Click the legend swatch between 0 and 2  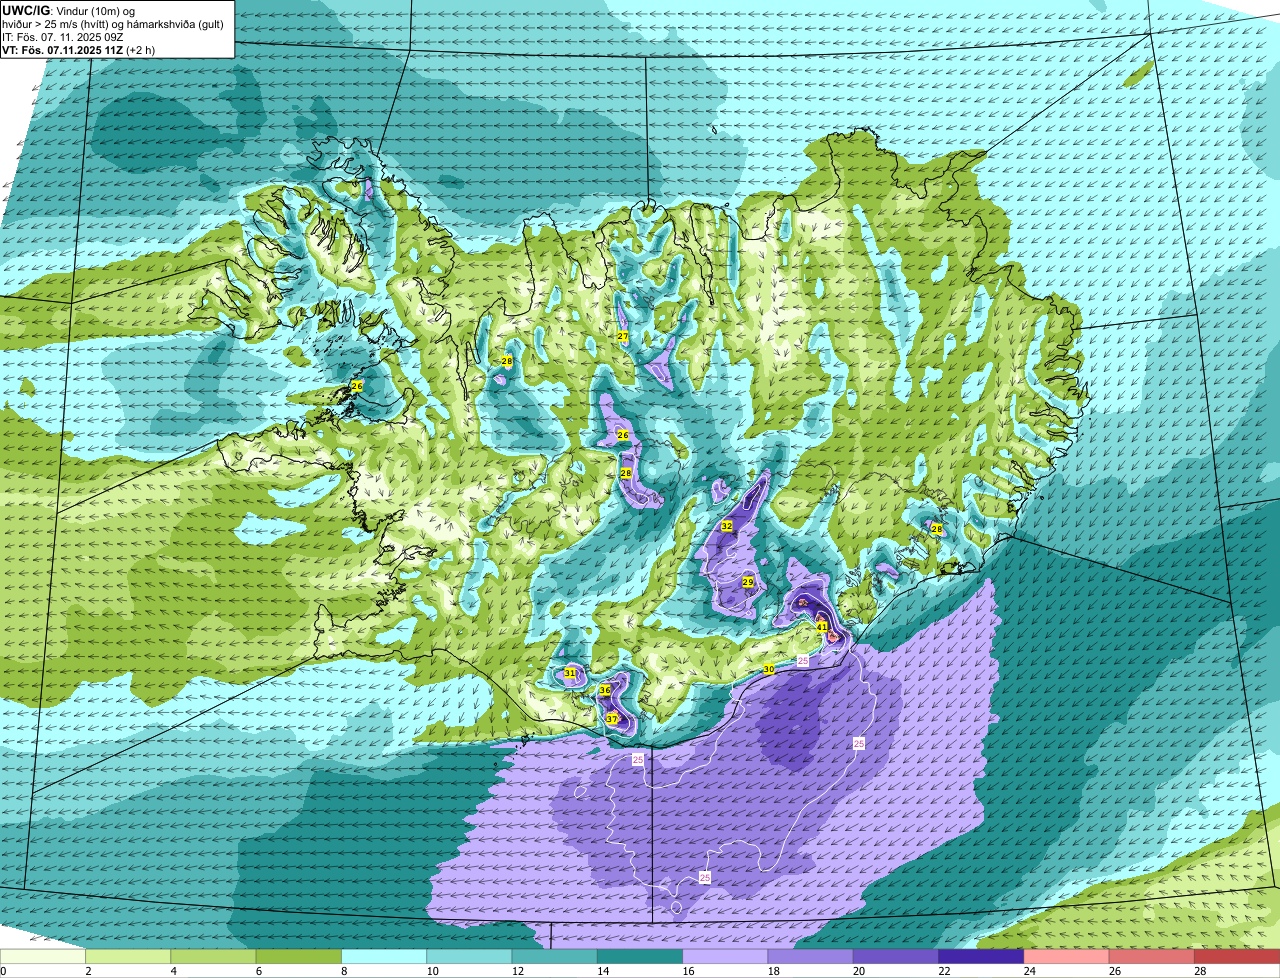tap(43, 957)
